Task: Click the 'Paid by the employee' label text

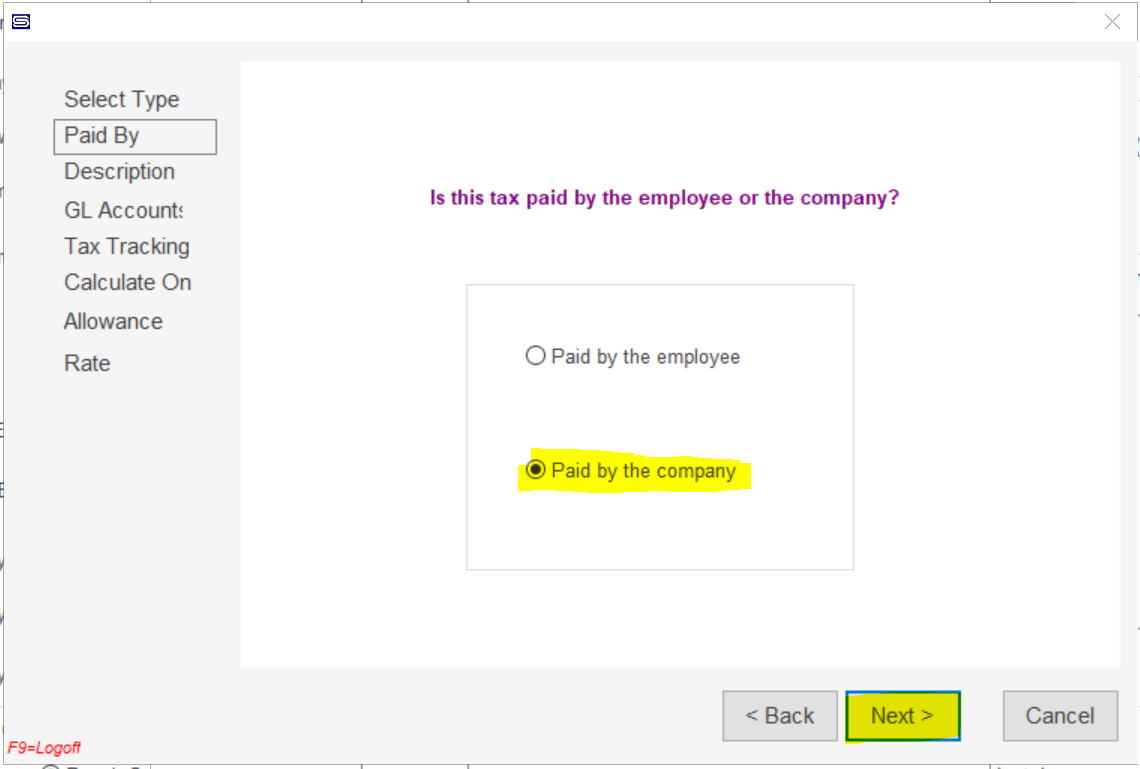Action: 646,357
